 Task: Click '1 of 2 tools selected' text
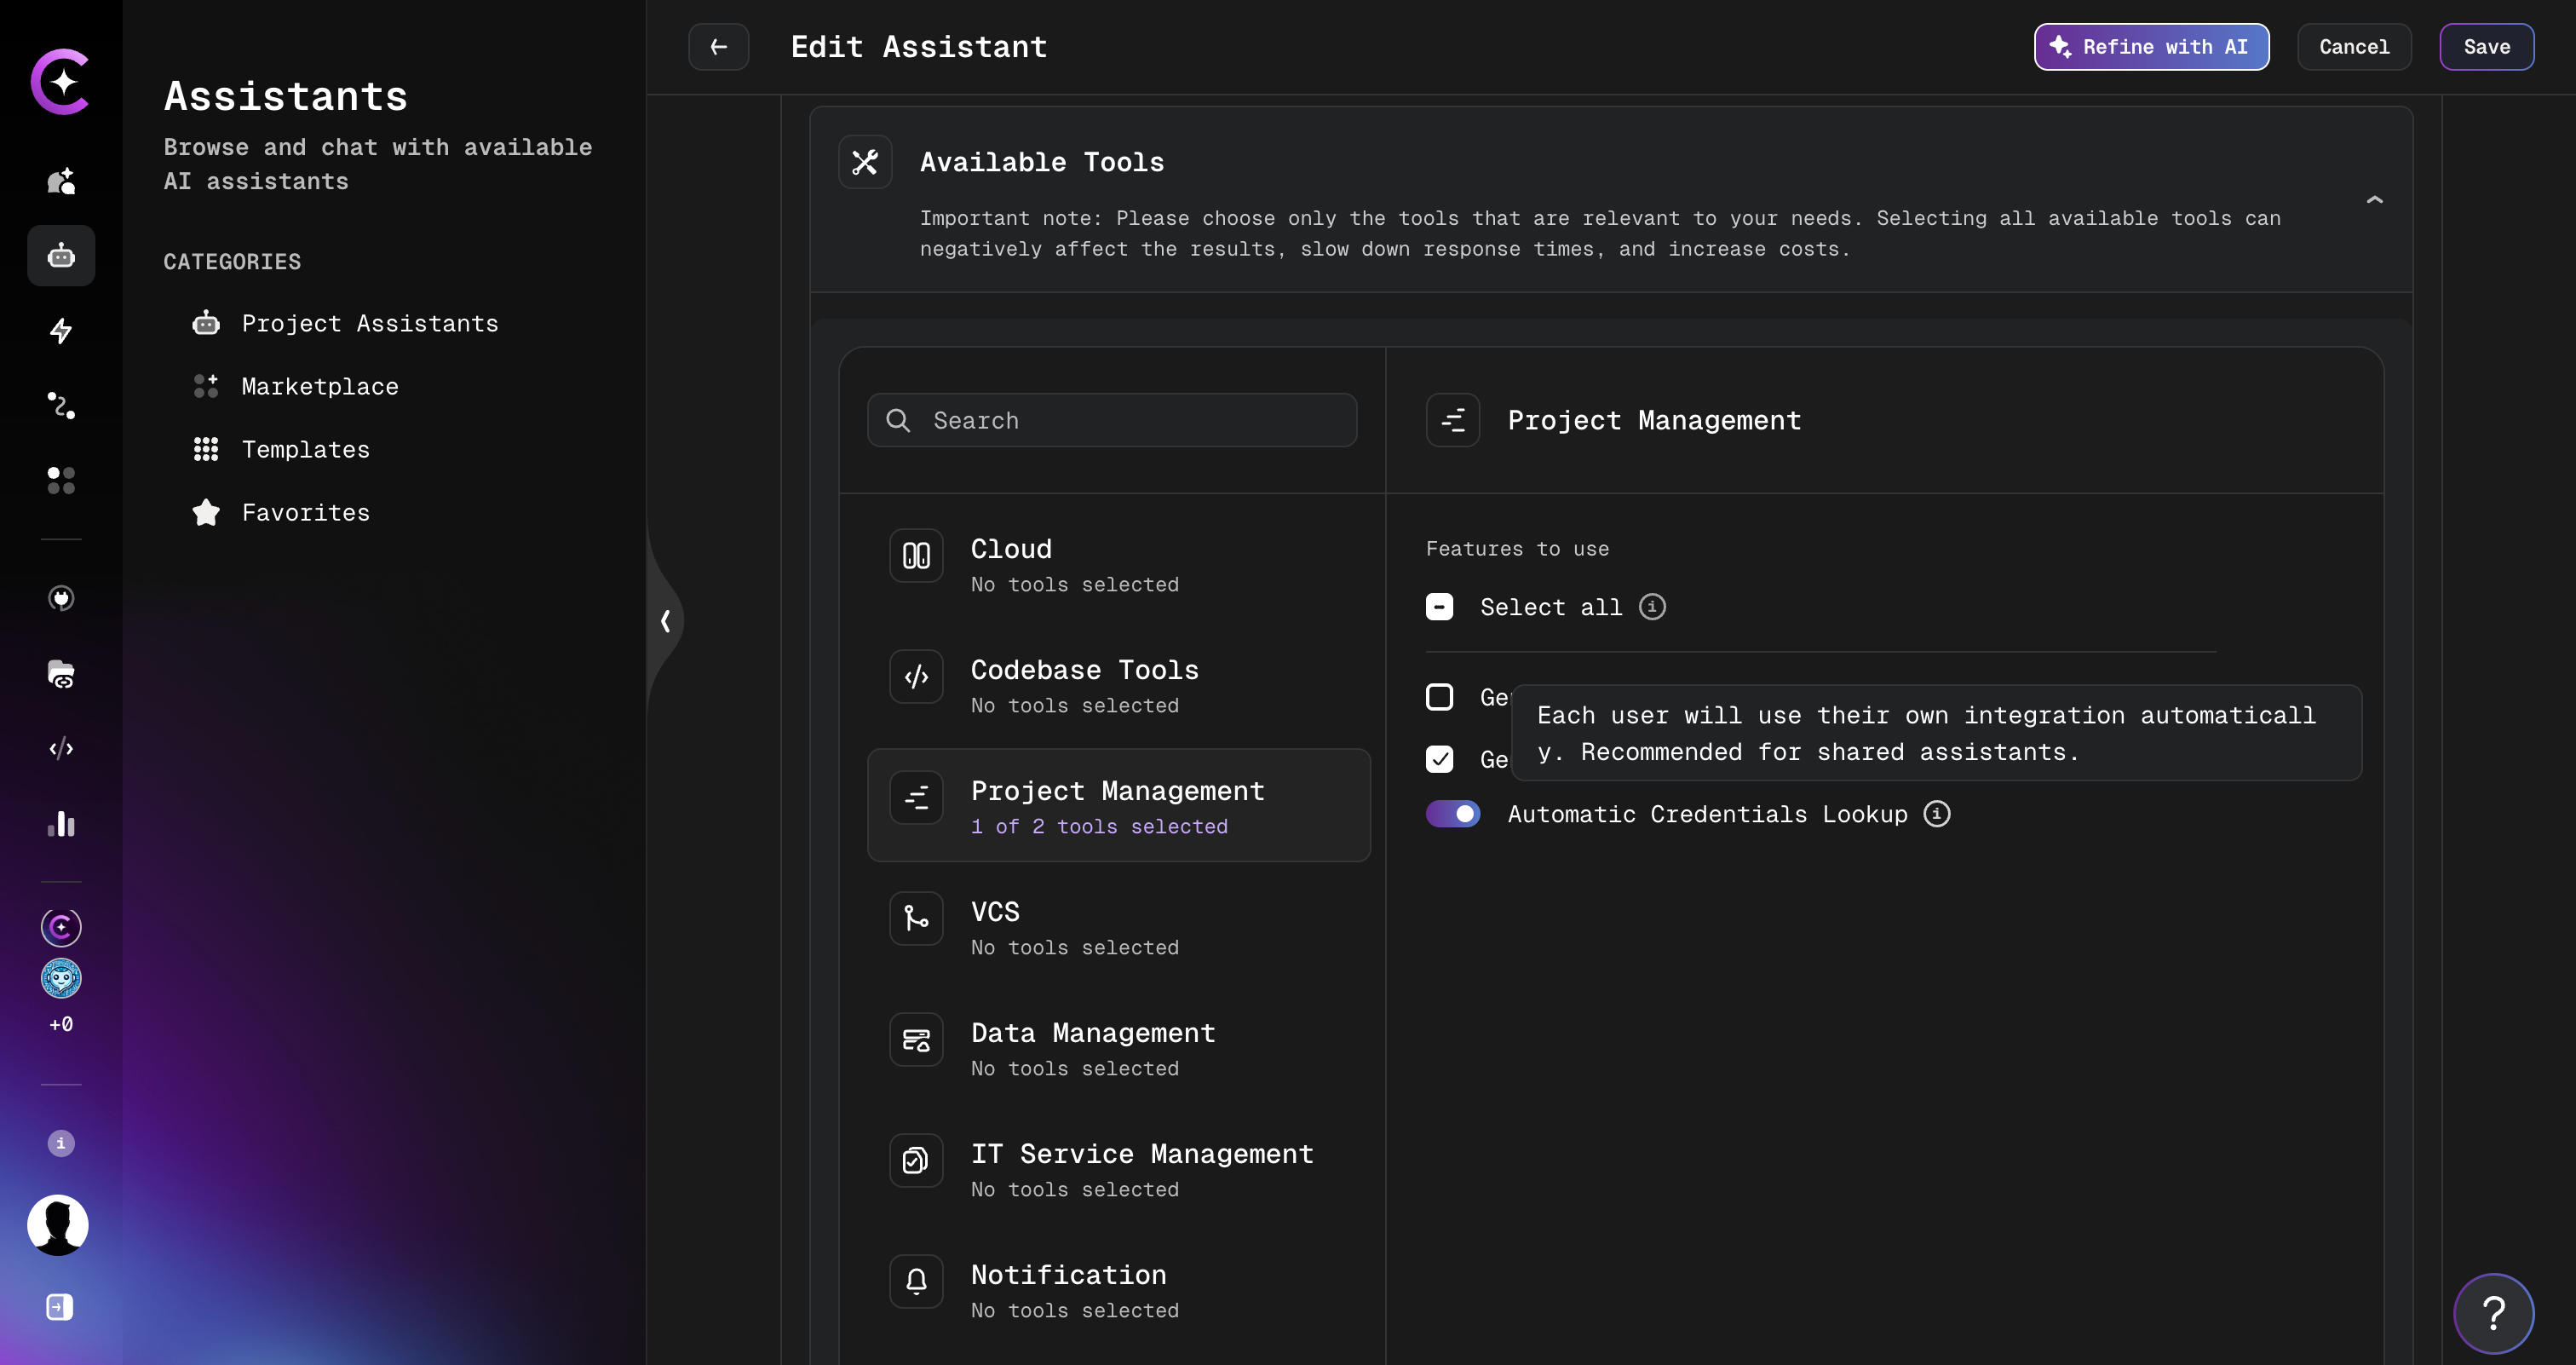(x=1099, y=826)
